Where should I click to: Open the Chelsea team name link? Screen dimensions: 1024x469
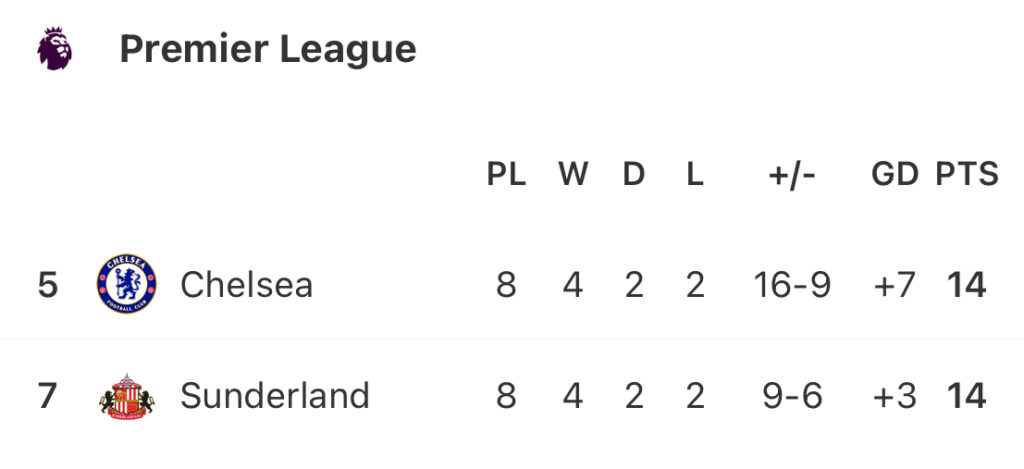pyautogui.click(x=246, y=285)
